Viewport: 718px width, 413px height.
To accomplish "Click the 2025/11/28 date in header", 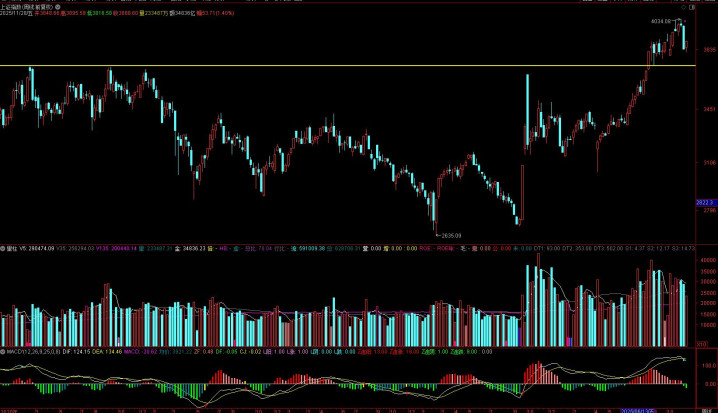I will (18, 15).
